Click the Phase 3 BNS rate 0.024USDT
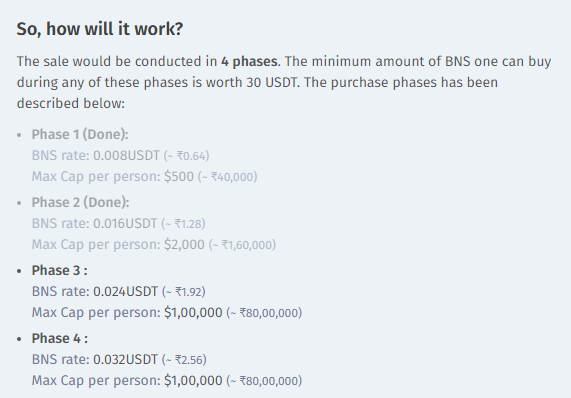The height and width of the screenshot is (398, 571). tap(126, 292)
